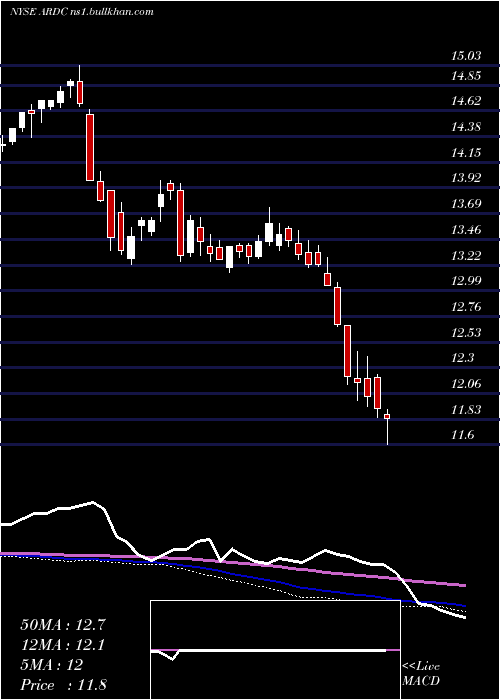500x700 pixels.
Task: Click the NYSE ARDC ns1.bullkhan.com title text
Action: tap(82, 12)
